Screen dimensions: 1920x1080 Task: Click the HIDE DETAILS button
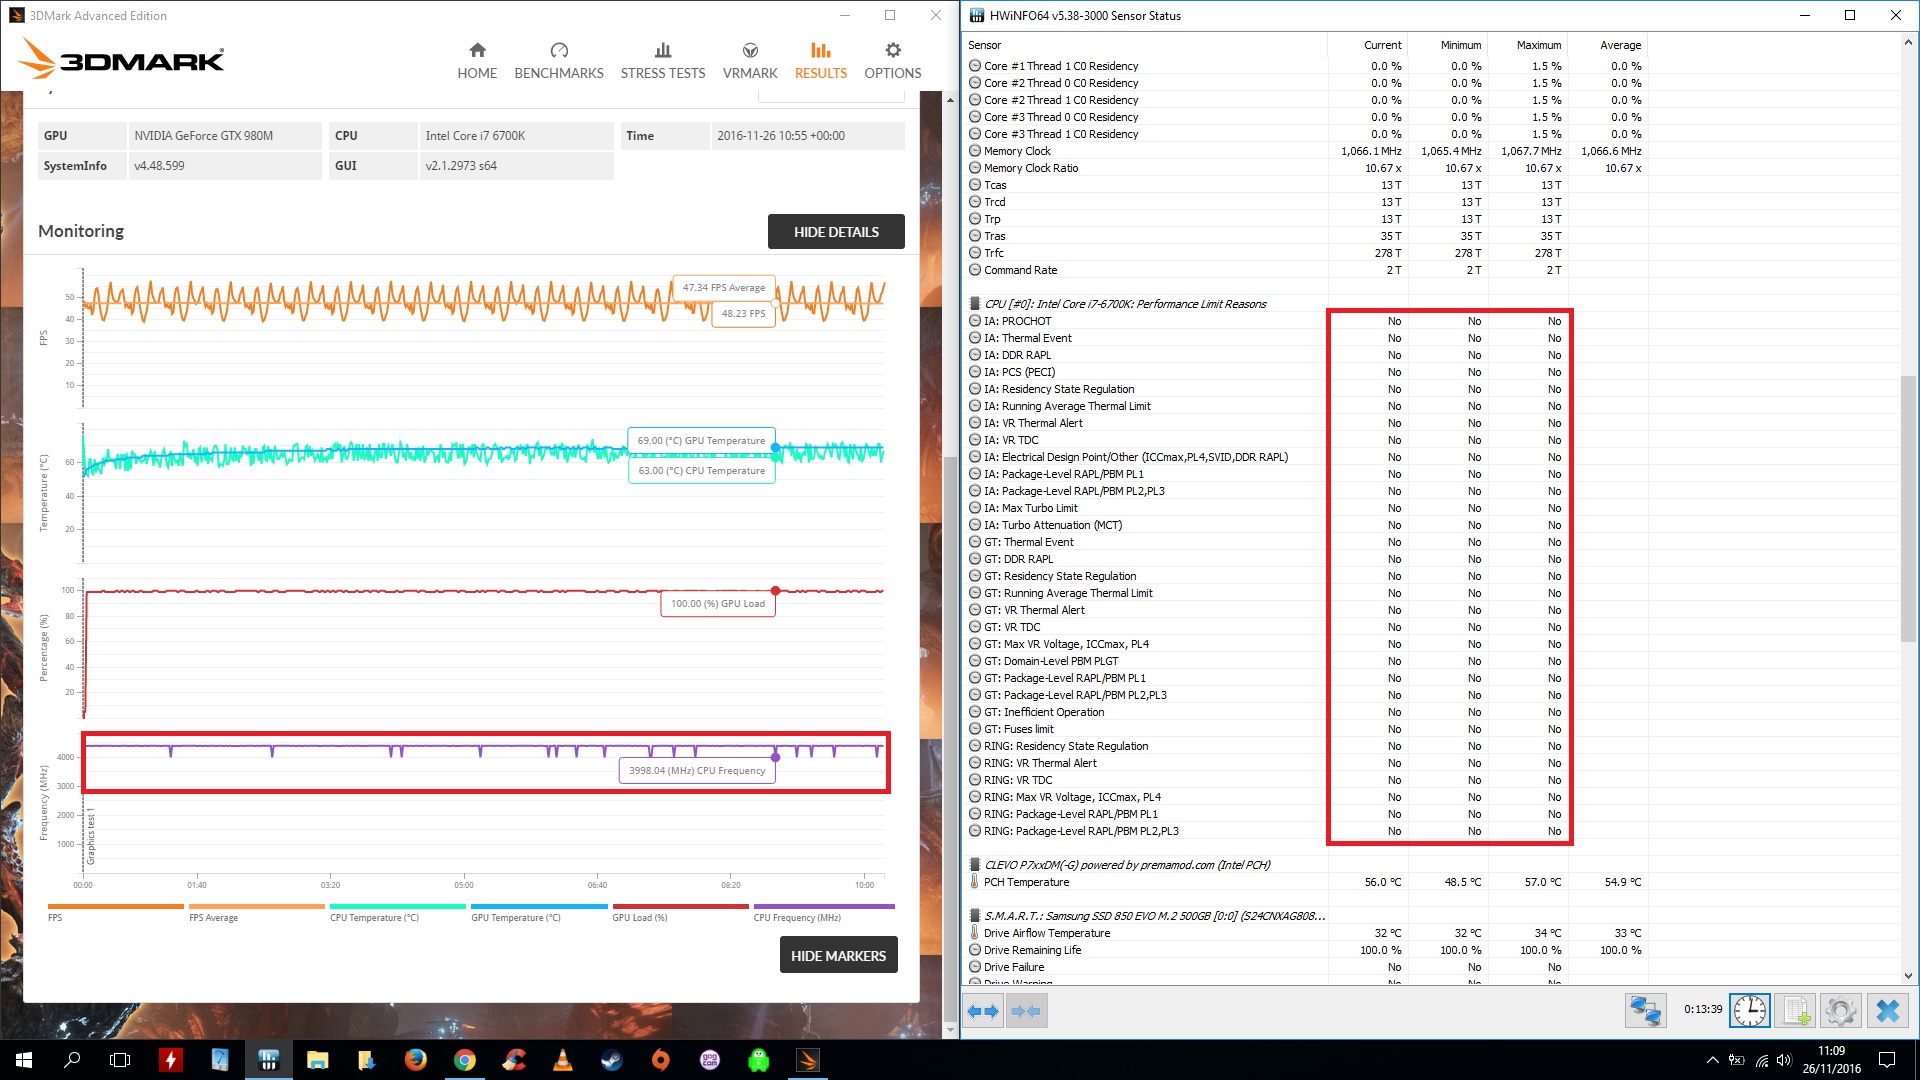pos(836,232)
